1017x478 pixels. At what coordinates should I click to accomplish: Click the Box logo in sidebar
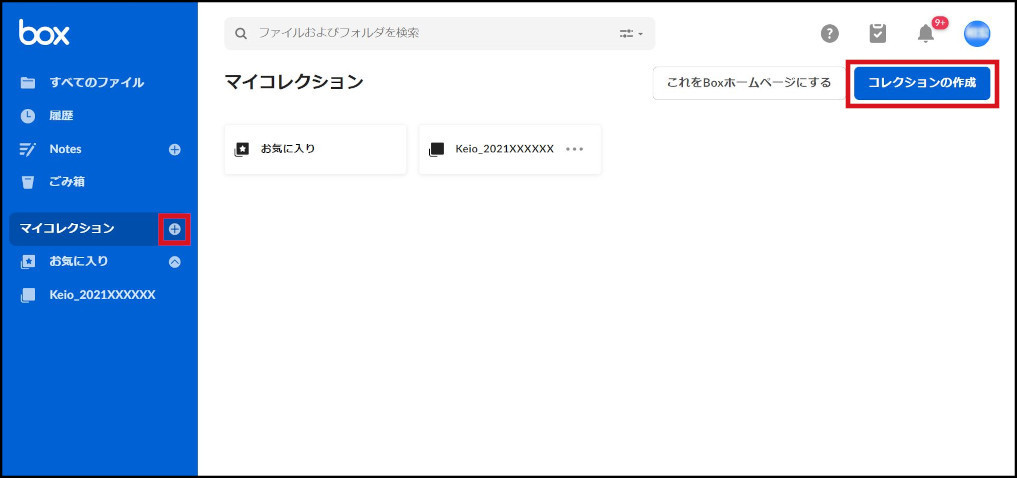pyautogui.click(x=44, y=33)
